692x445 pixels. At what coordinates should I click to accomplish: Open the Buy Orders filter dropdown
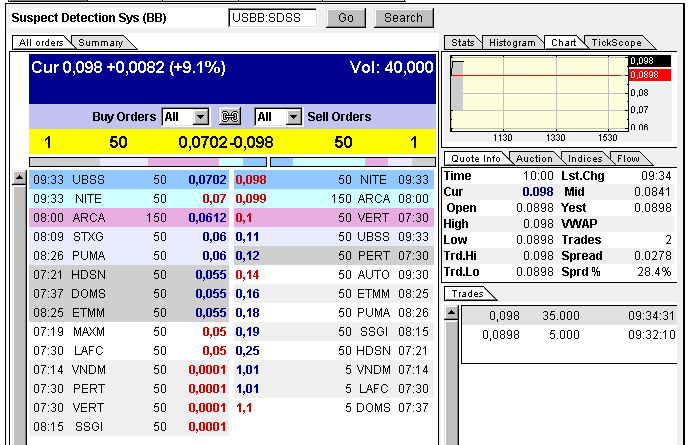200,117
